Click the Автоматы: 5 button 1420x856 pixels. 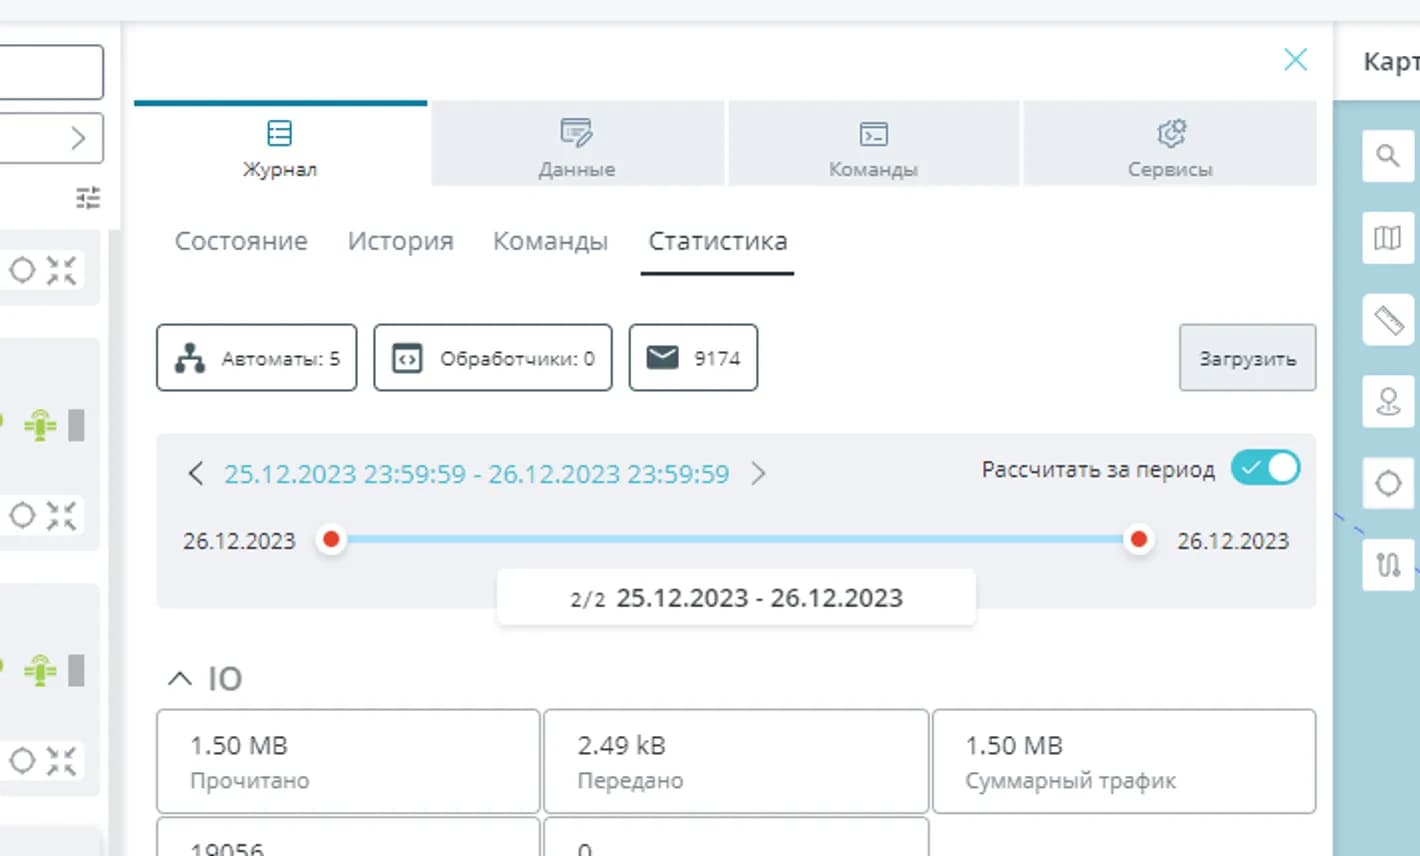tap(257, 358)
